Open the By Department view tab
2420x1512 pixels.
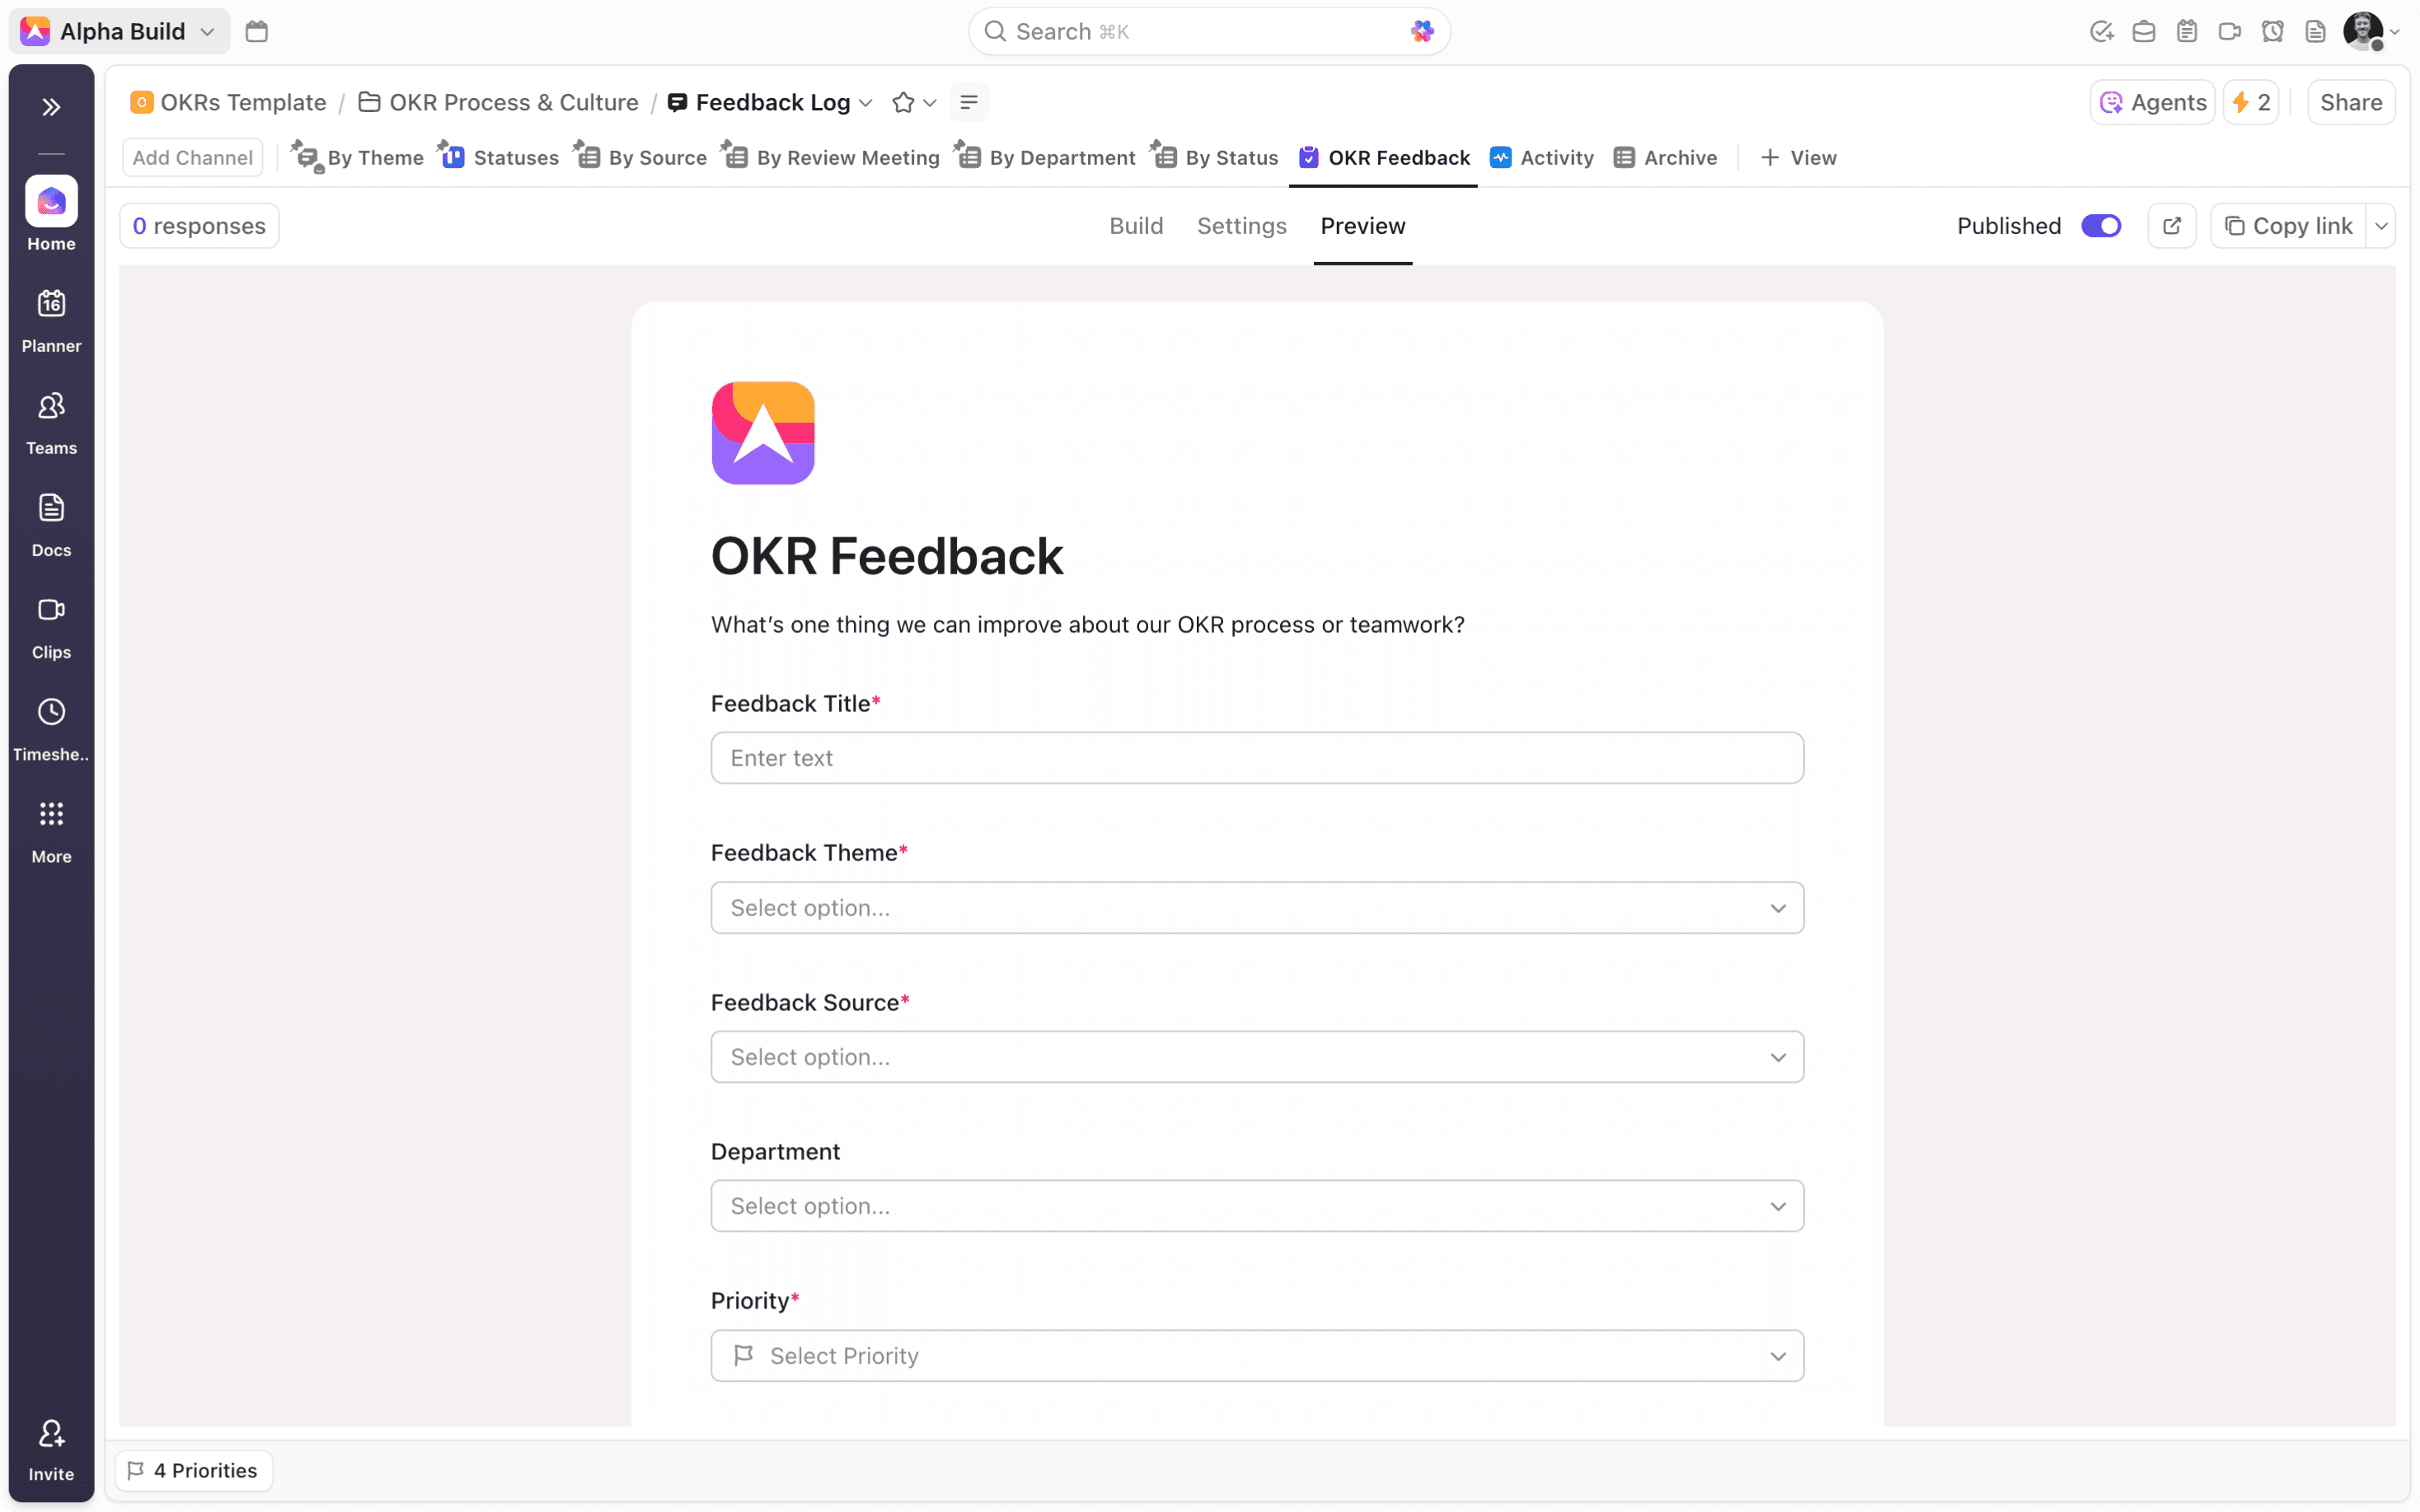[x=1046, y=157]
